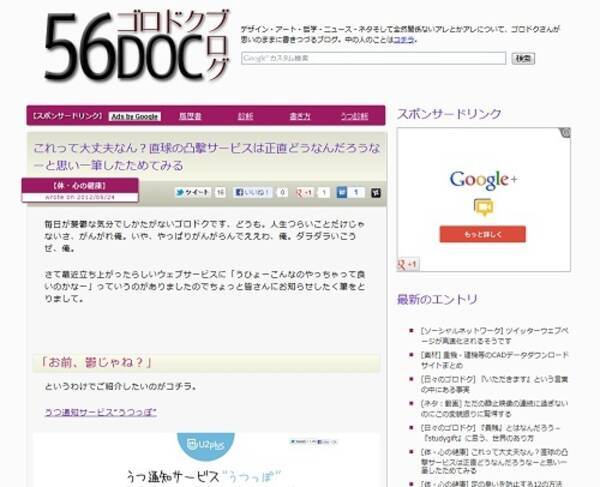Viewport: 600px width, 487px height.
Task: Click the wrote on 2012/03/24 date line
Action: tap(80, 197)
